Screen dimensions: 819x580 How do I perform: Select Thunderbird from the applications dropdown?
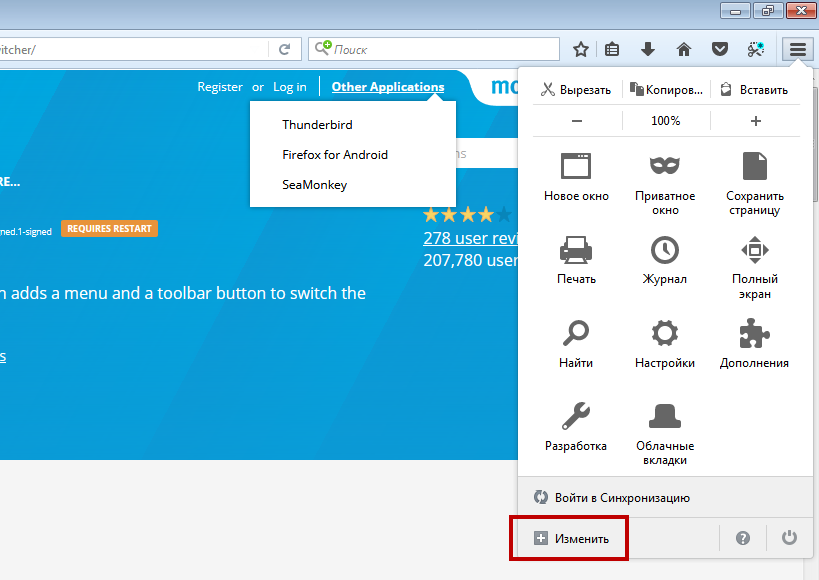coord(317,125)
